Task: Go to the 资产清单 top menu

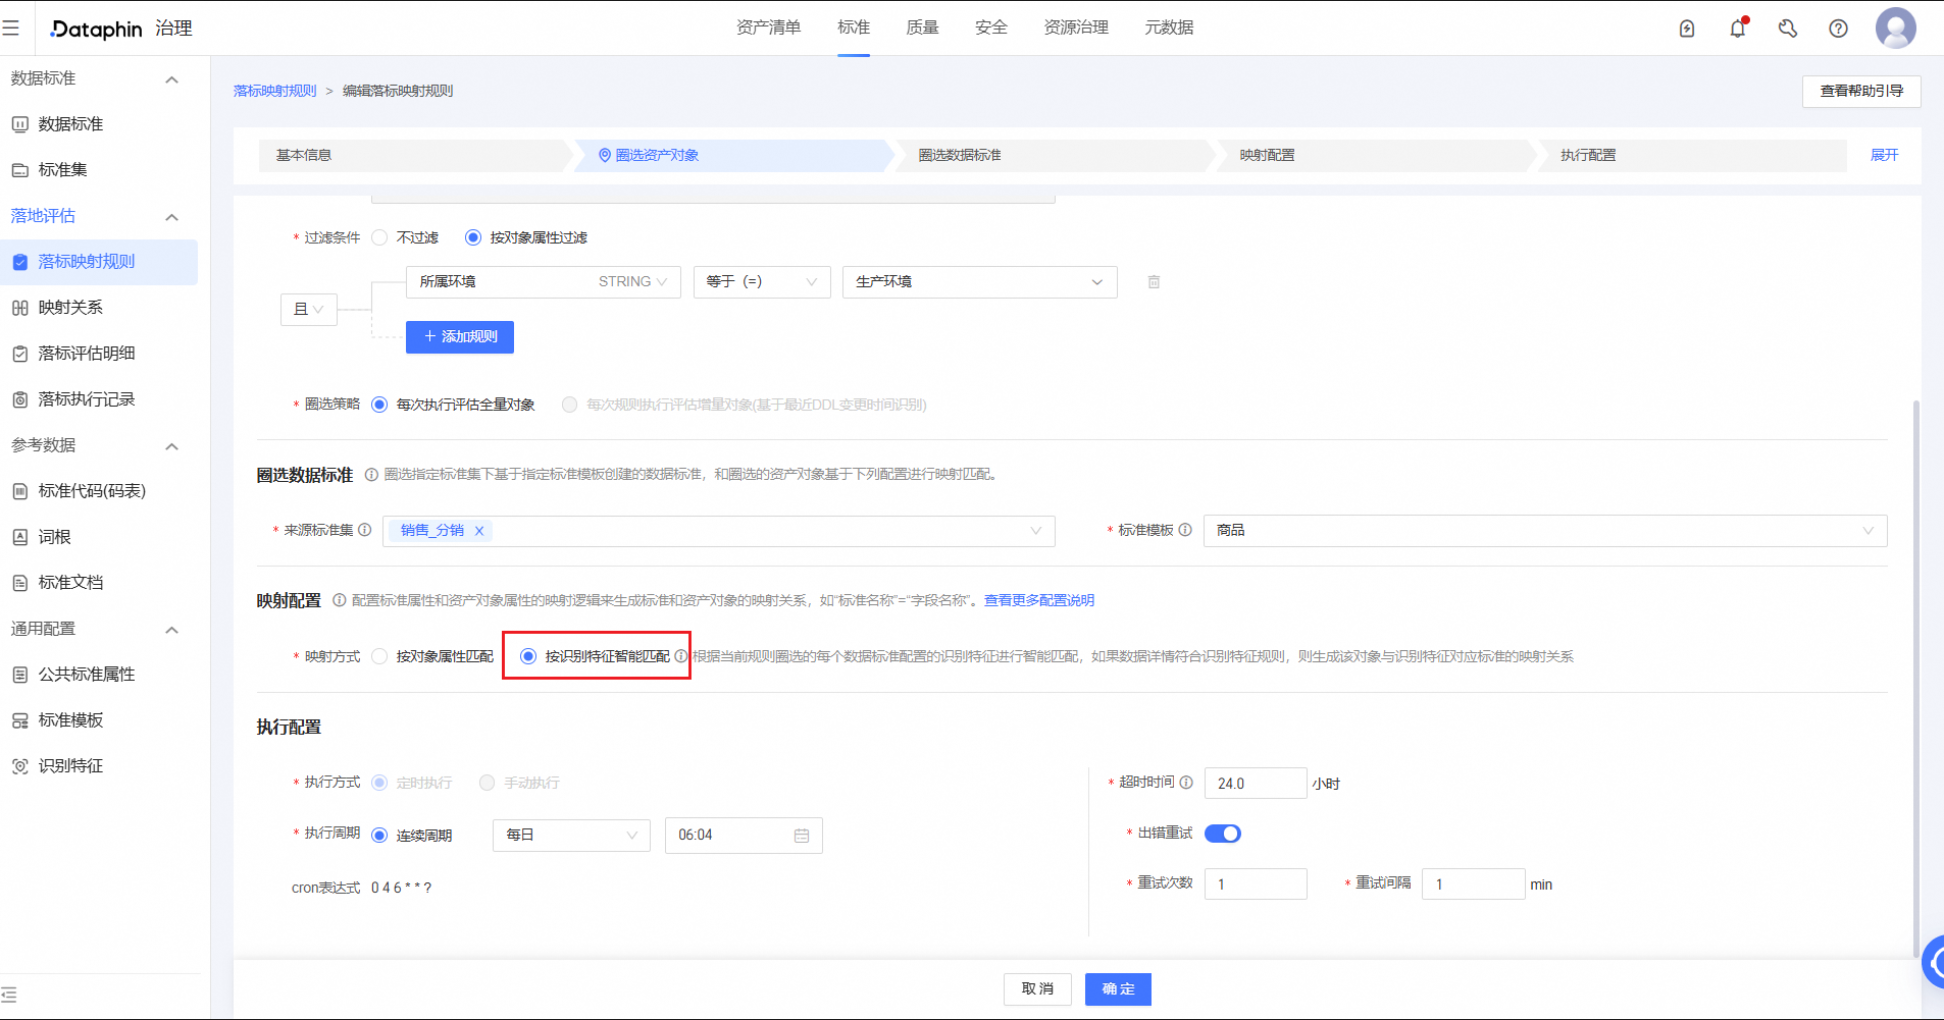Action: pos(768,28)
